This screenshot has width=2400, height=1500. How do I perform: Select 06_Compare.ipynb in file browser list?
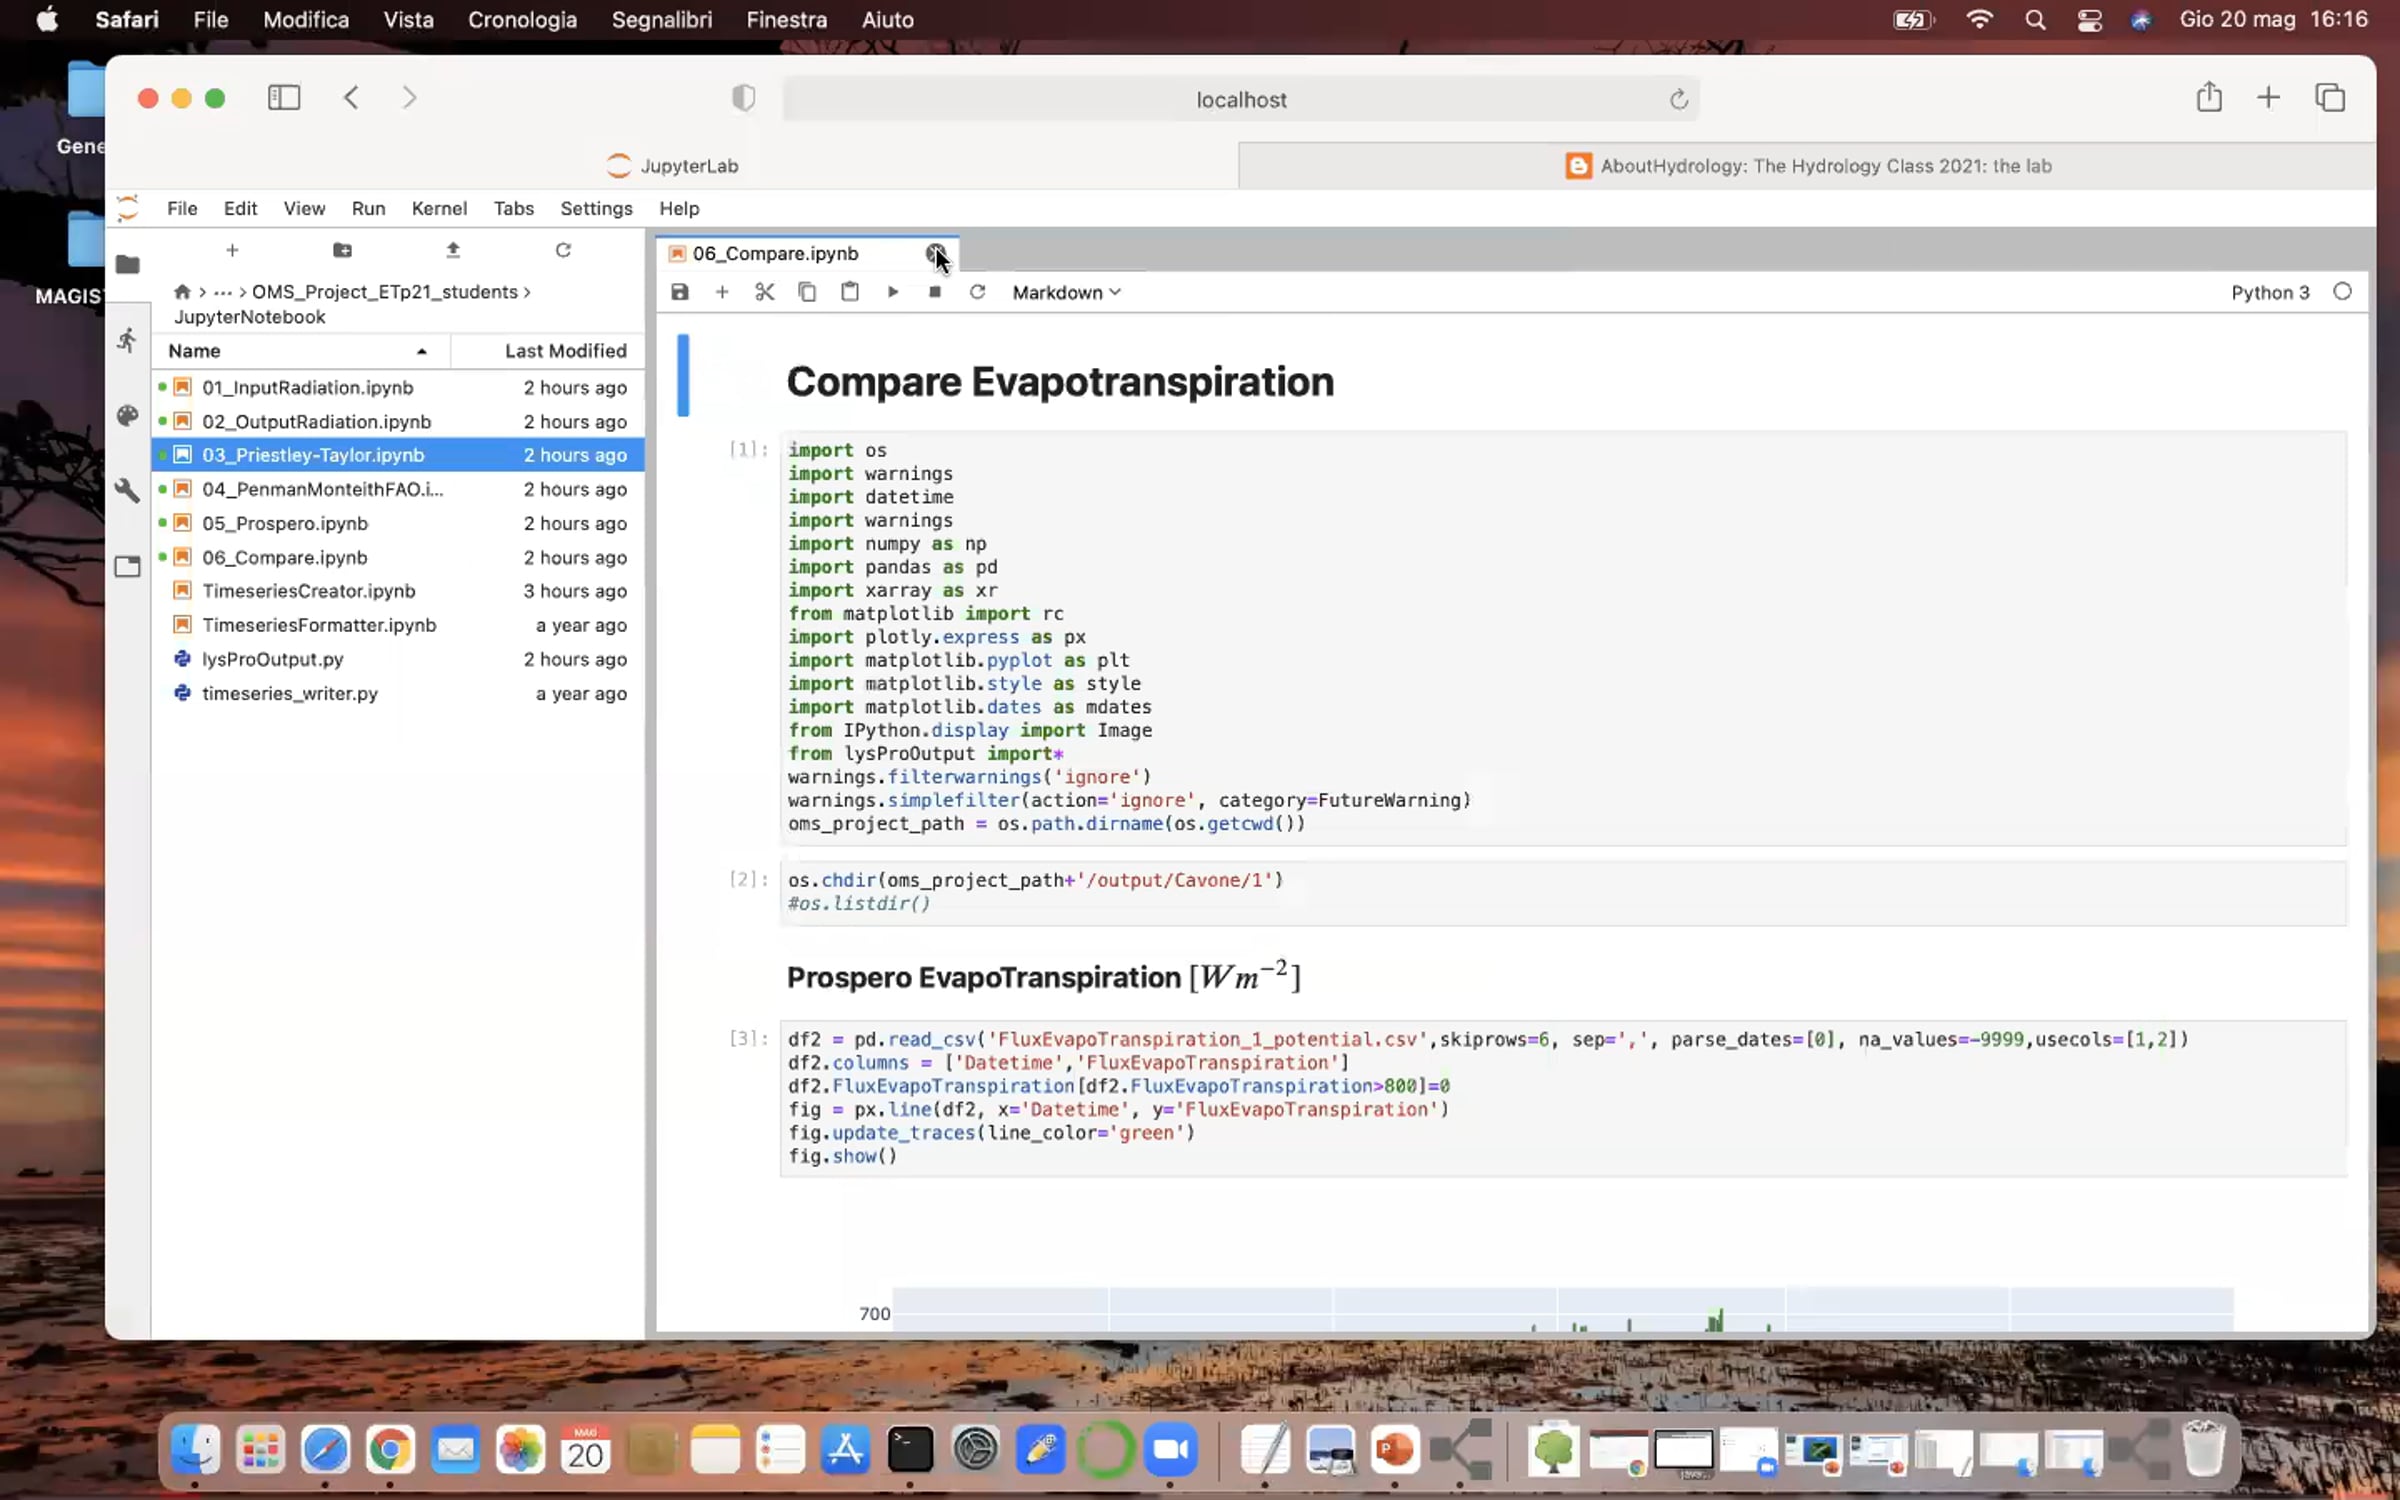(x=398, y=557)
